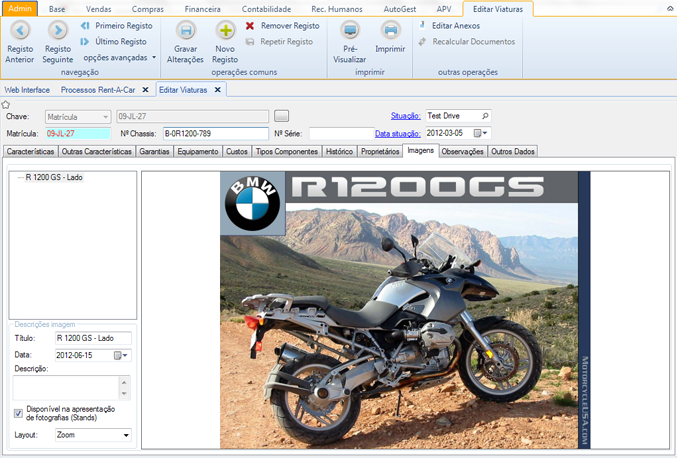The height and width of the screenshot is (458, 677).
Task: Click the Nº Chassis input field
Action: tap(215, 133)
